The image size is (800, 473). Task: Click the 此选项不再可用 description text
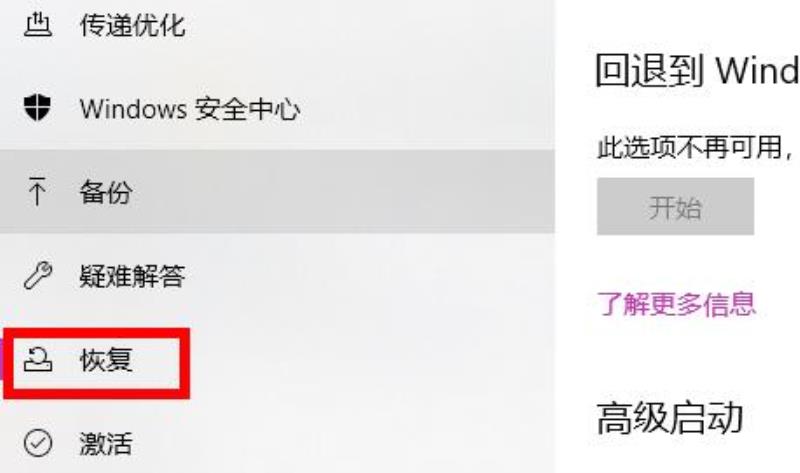(695, 147)
